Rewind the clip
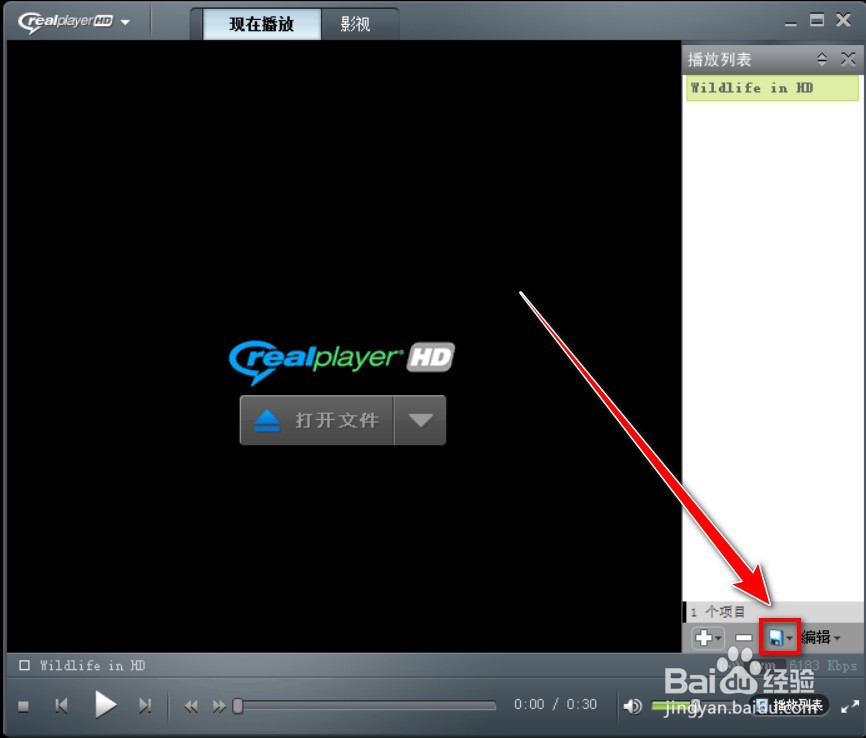 [191, 707]
